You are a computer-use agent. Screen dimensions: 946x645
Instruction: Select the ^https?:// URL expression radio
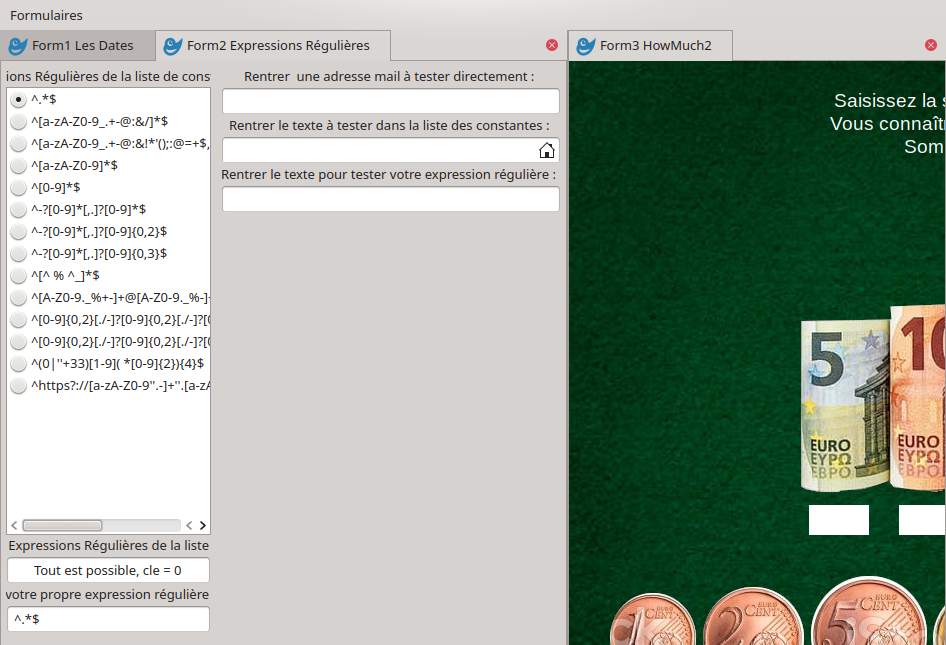pos(18,386)
